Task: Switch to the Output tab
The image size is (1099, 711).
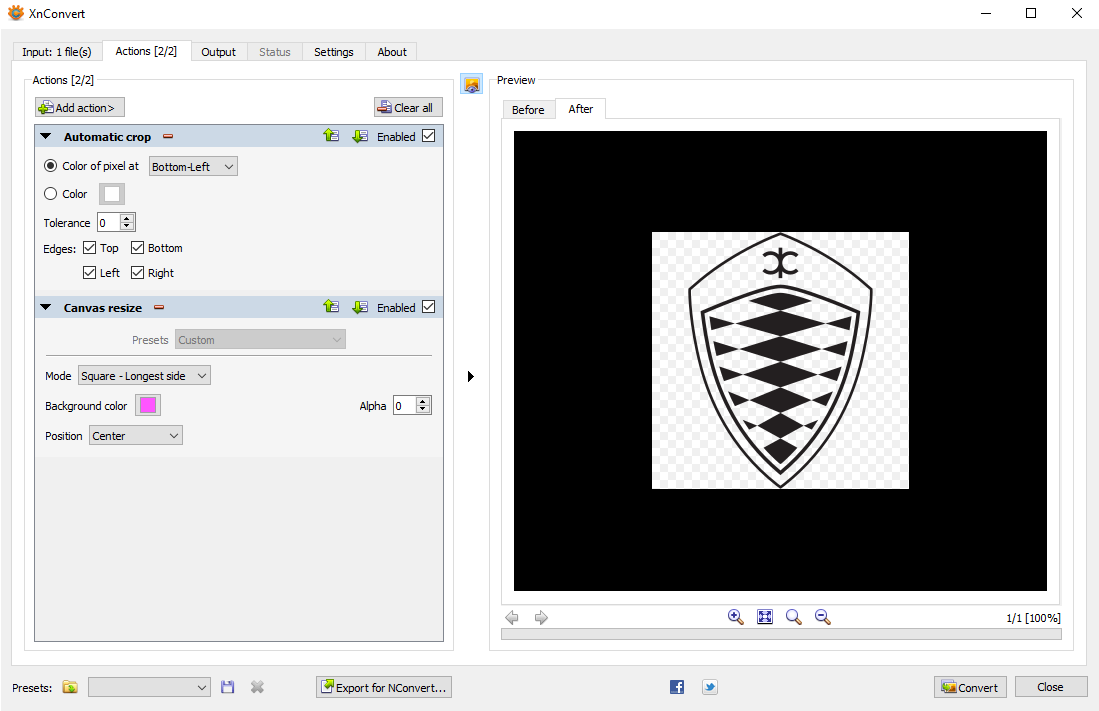Action: click(x=218, y=52)
